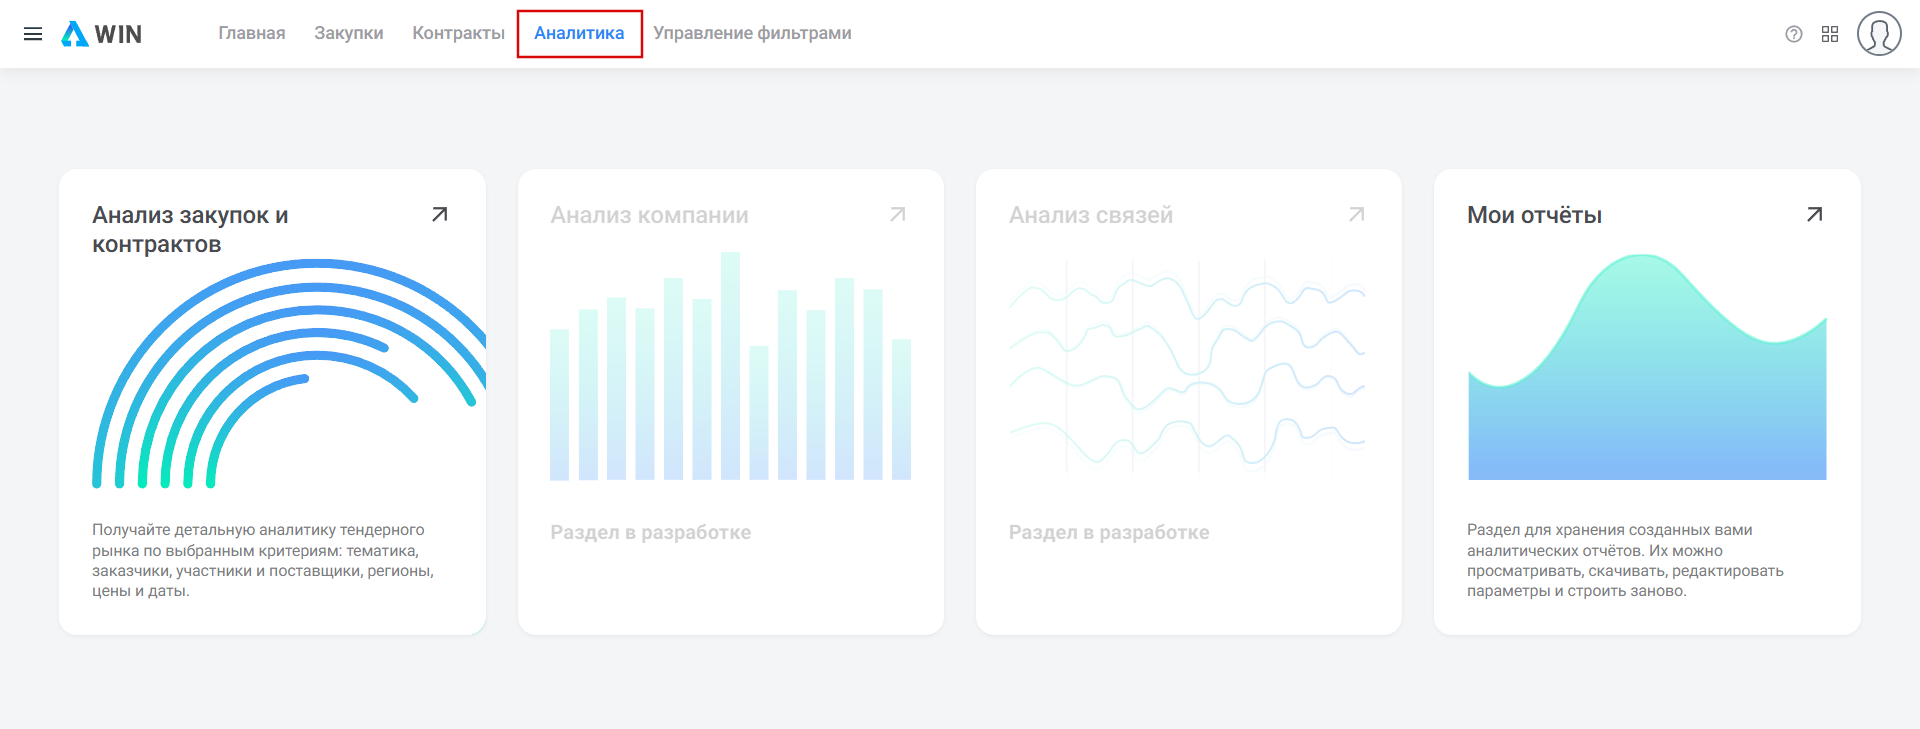Click arrow icon on Анализ связей card
The width and height of the screenshot is (1920, 729).
tap(1356, 214)
